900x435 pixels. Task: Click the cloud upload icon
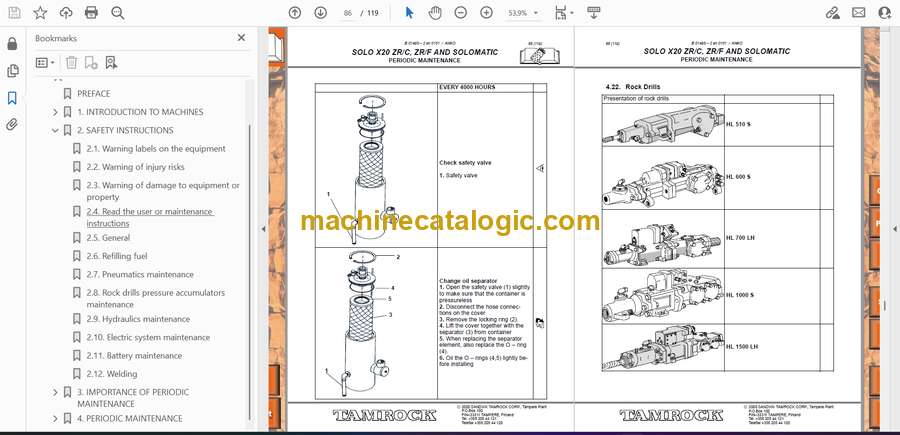(66, 13)
